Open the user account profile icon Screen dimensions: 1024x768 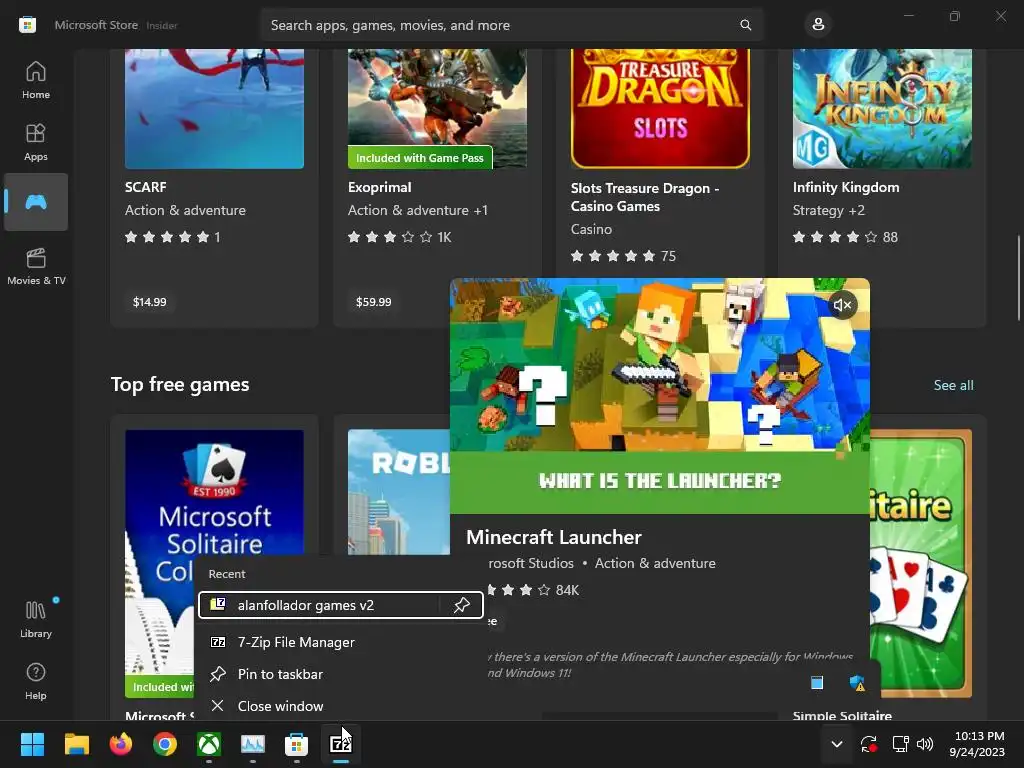(x=818, y=25)
